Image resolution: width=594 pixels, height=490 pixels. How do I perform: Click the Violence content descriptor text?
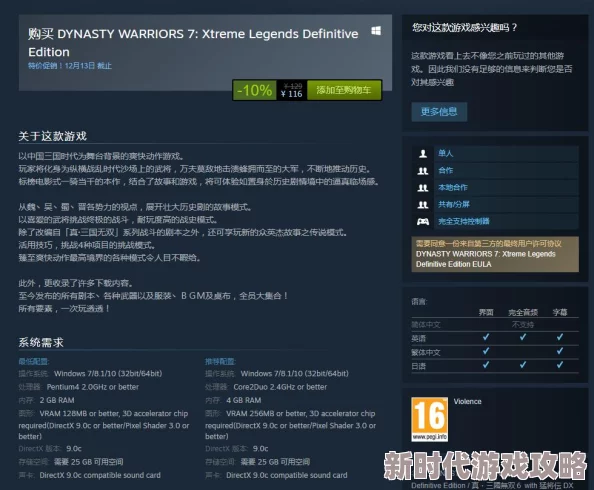point(467,401)
